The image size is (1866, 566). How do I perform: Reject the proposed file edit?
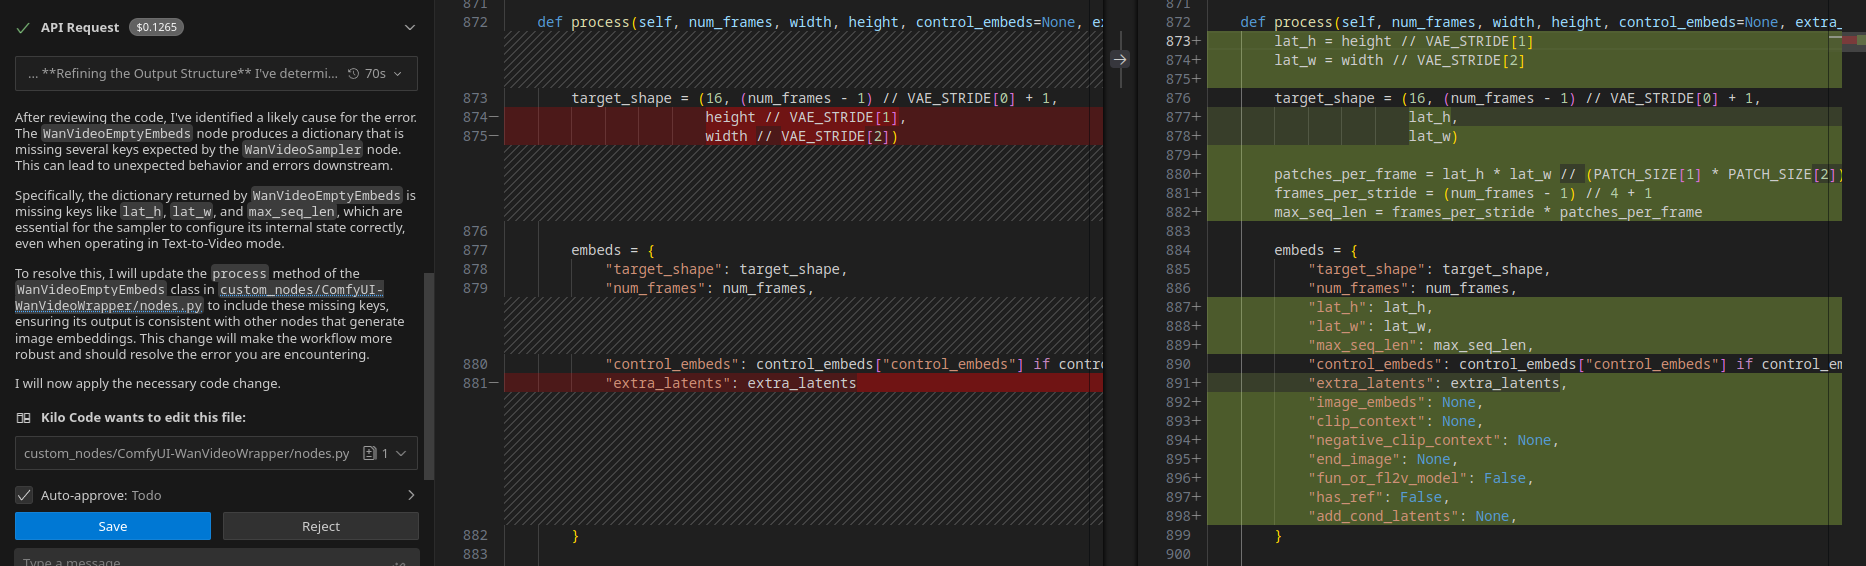pyautogui.click(x=321, y=526)
